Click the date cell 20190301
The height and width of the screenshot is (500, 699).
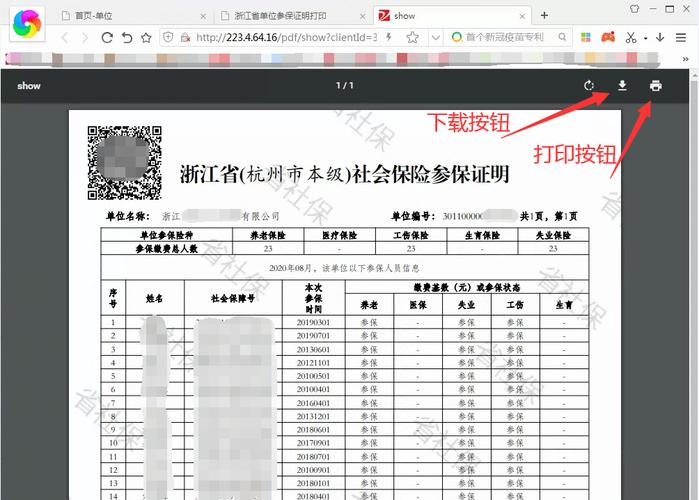point(313,322)
